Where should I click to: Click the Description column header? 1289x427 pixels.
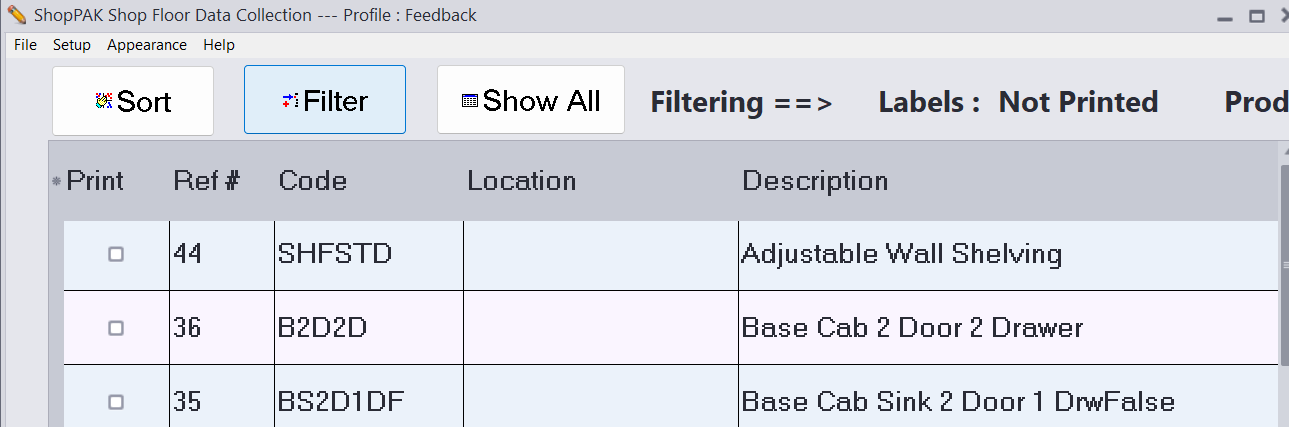click(815, 181)
